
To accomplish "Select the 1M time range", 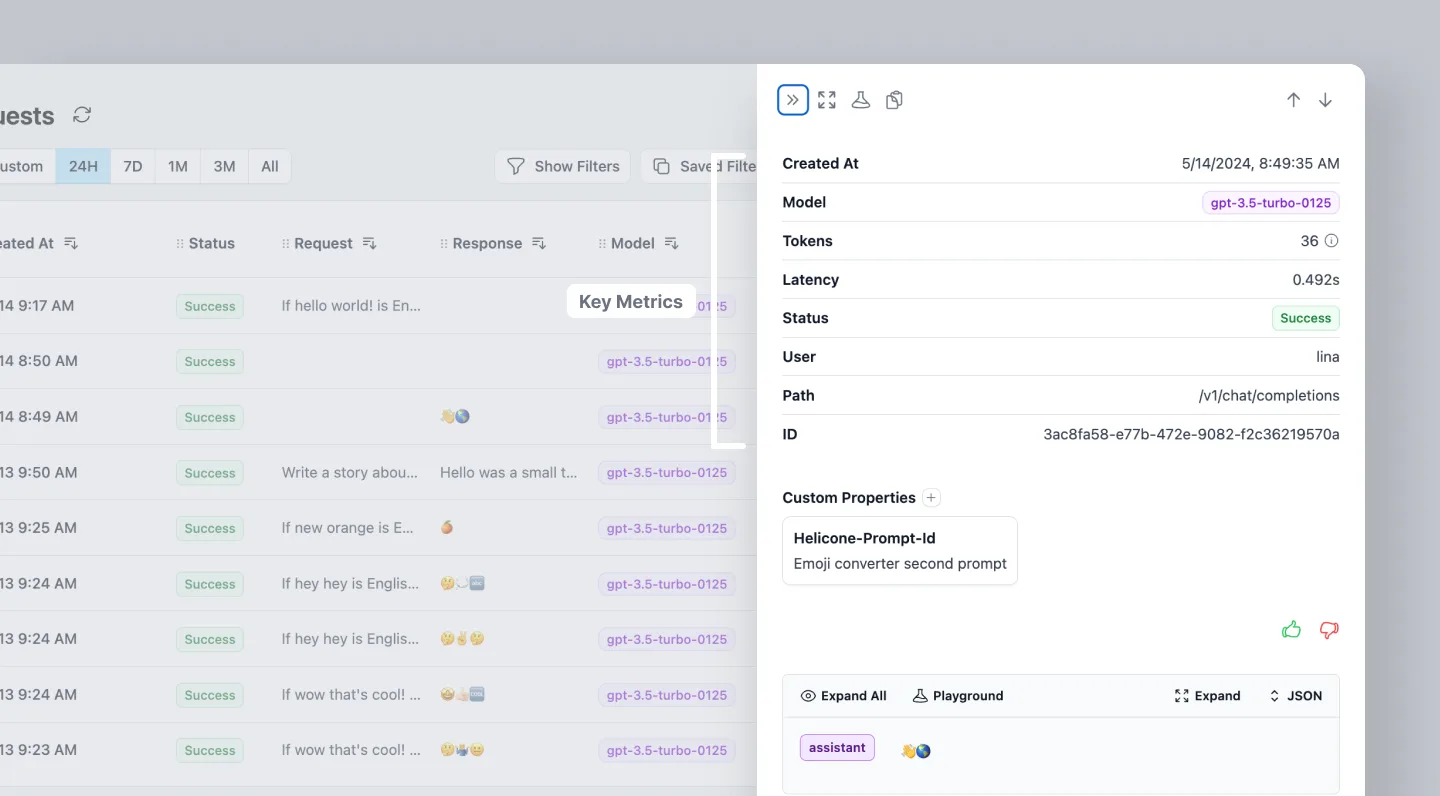I will (x=178, y=166).
